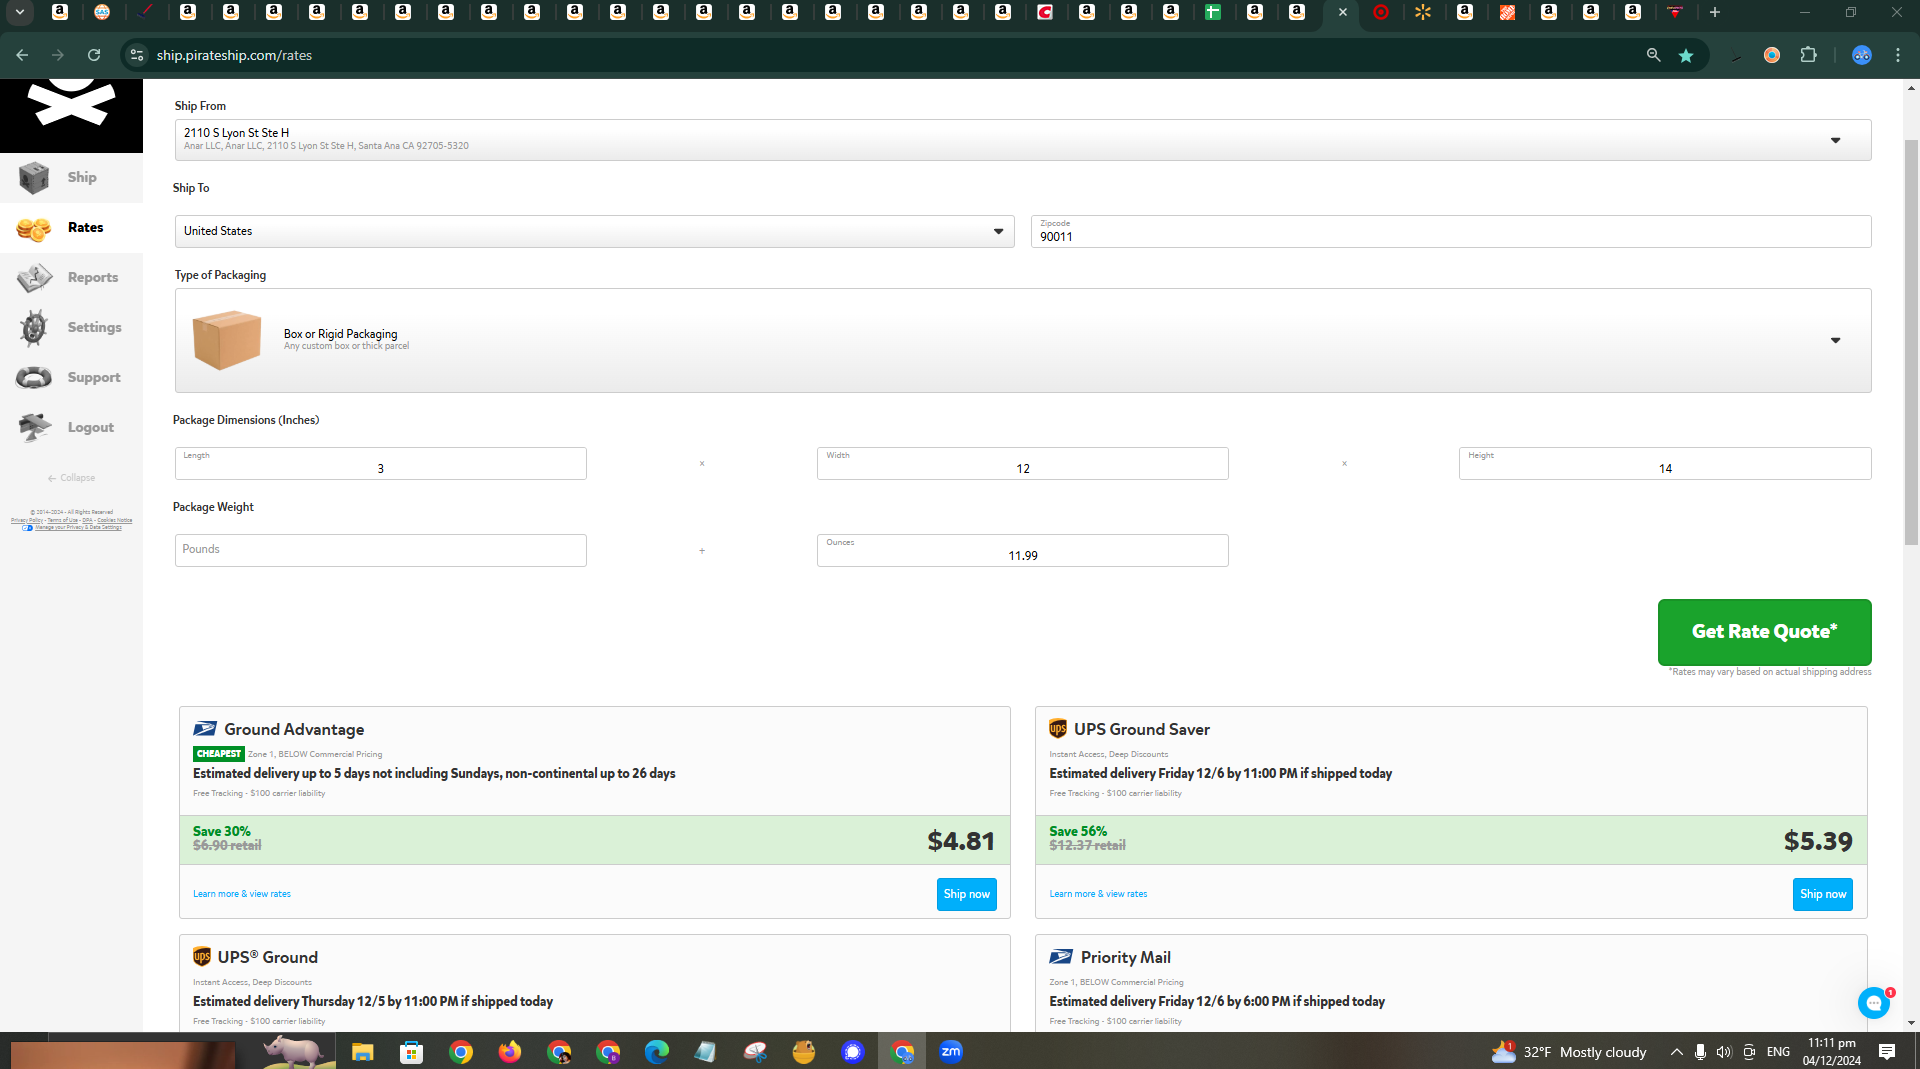The height and width of the screenshot is (1069, 1920).
Task: Open Zoom from the taskbar
Action: (951, 1052)
